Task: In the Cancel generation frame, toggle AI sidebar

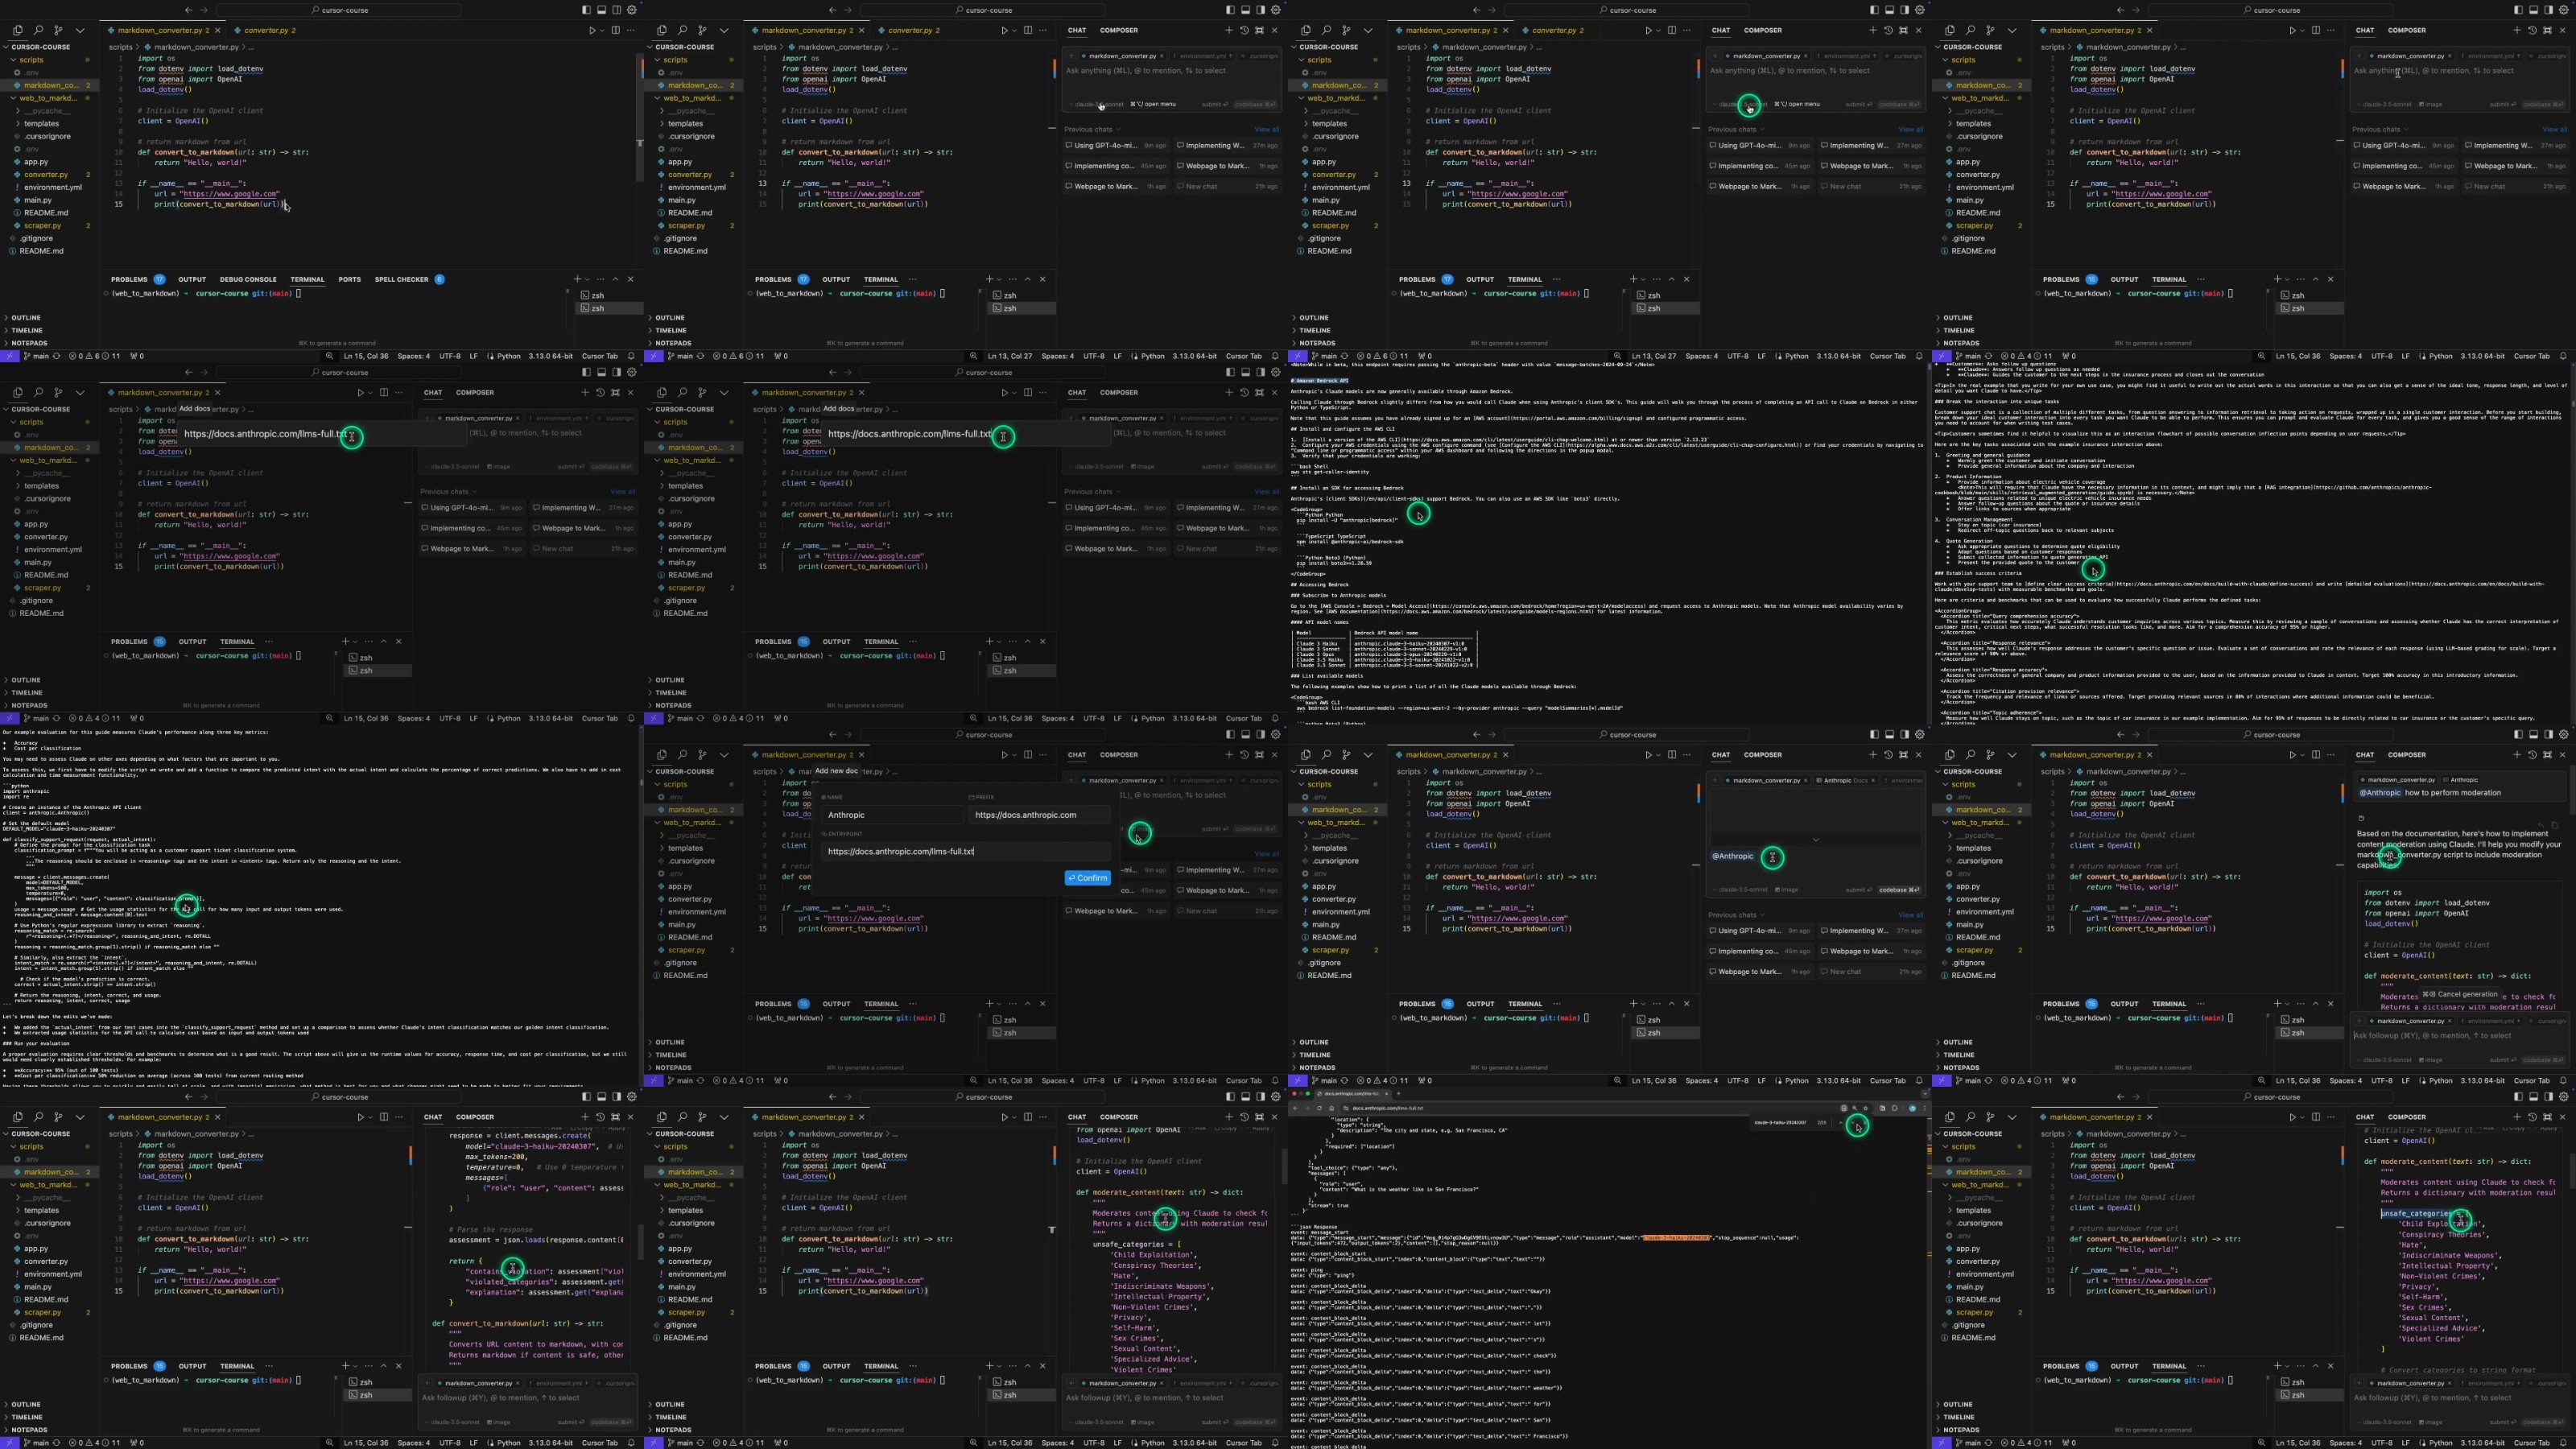Action: (2549, 735)
